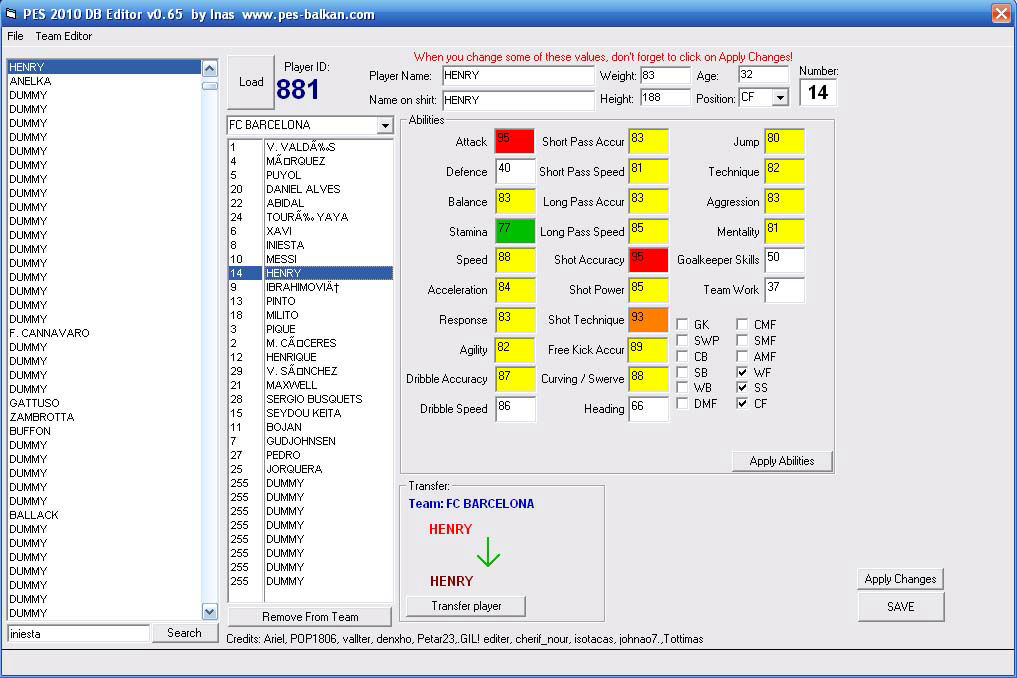Click the orange Shot Technique value box
The image size is (1017, 678).
tap(648, 319)
